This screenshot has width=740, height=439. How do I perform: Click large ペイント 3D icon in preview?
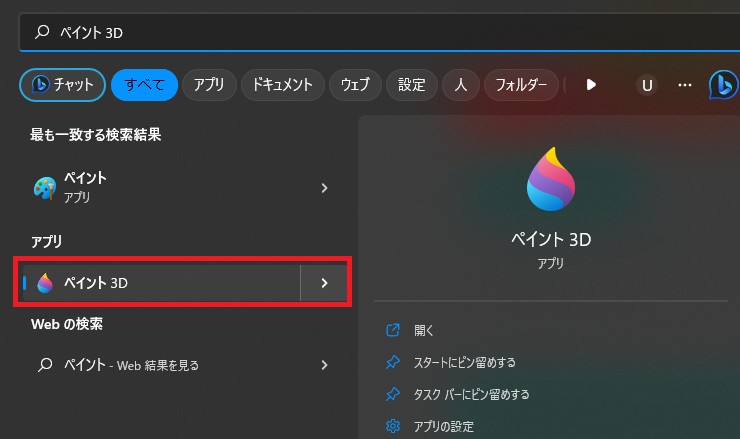pos(551,179)
